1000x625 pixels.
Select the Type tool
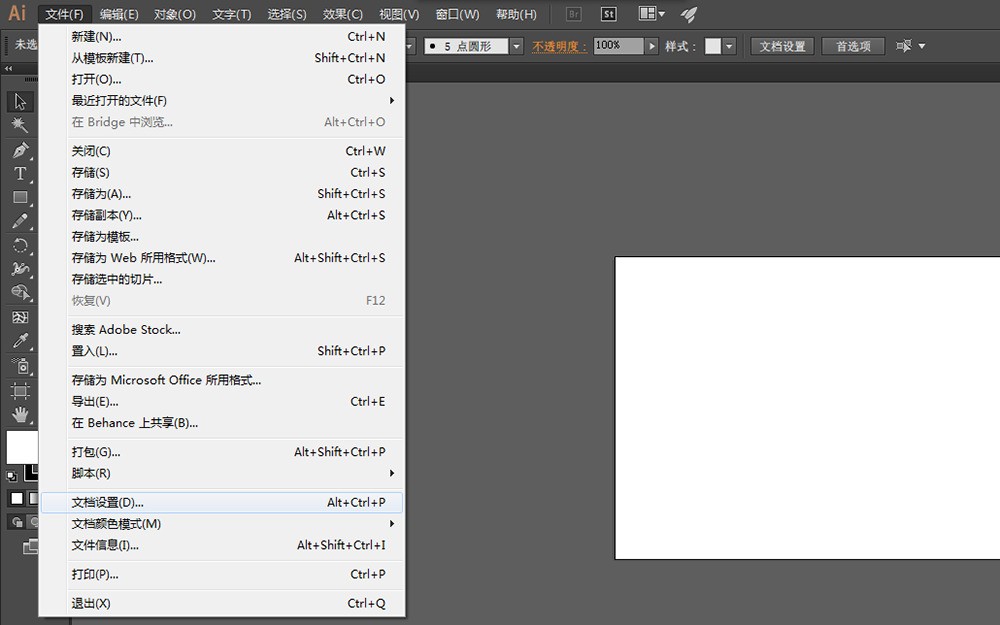pos(20,174)
